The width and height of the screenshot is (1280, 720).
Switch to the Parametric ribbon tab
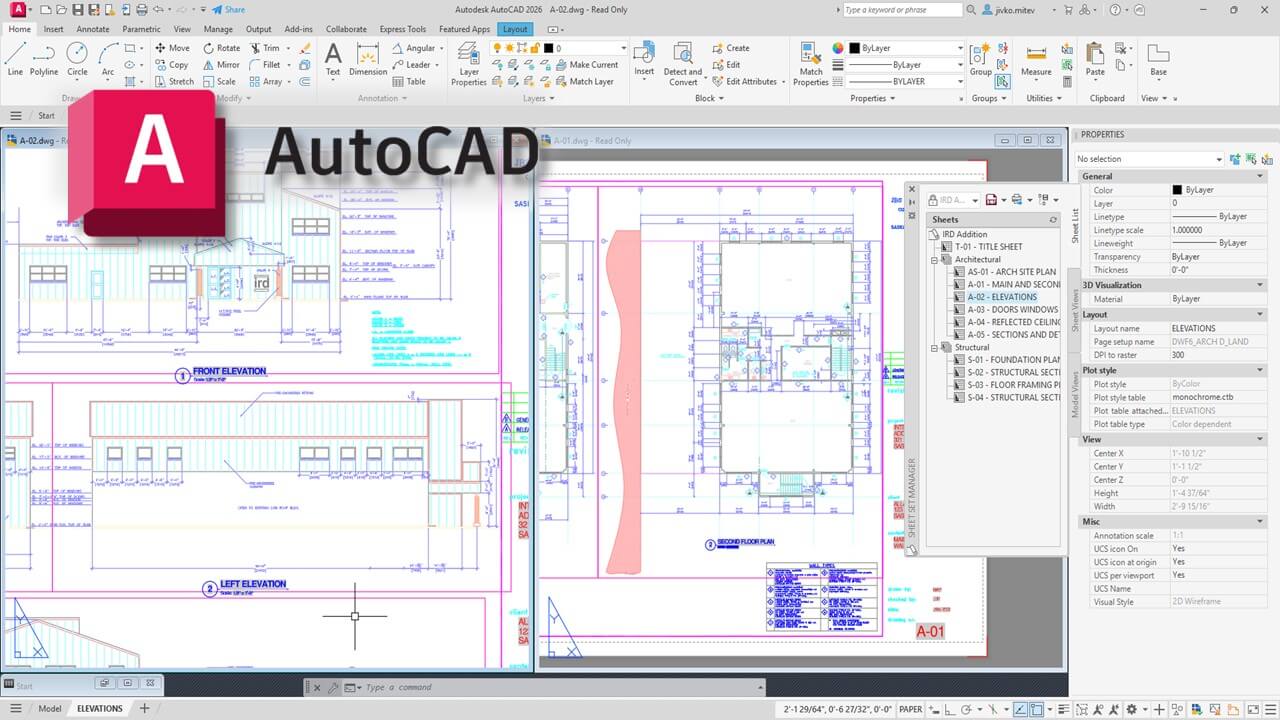pos(141,29)
